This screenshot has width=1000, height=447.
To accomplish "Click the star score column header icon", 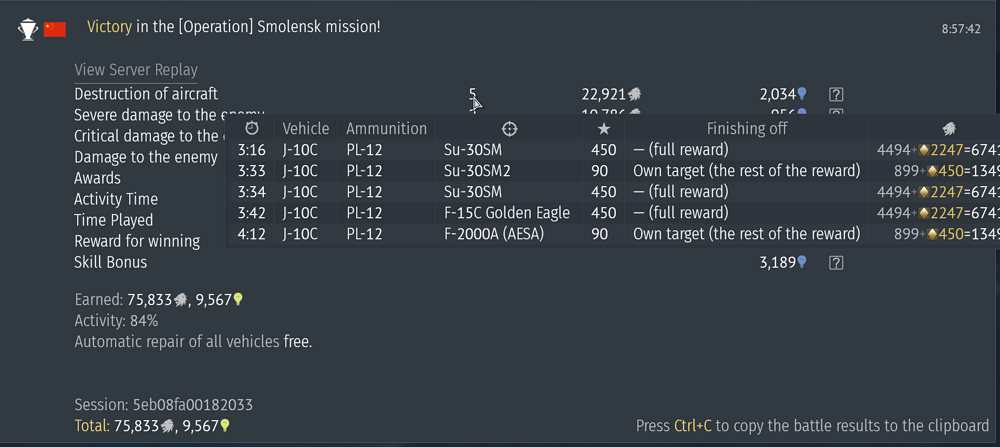I will click(x=603, y=128).
